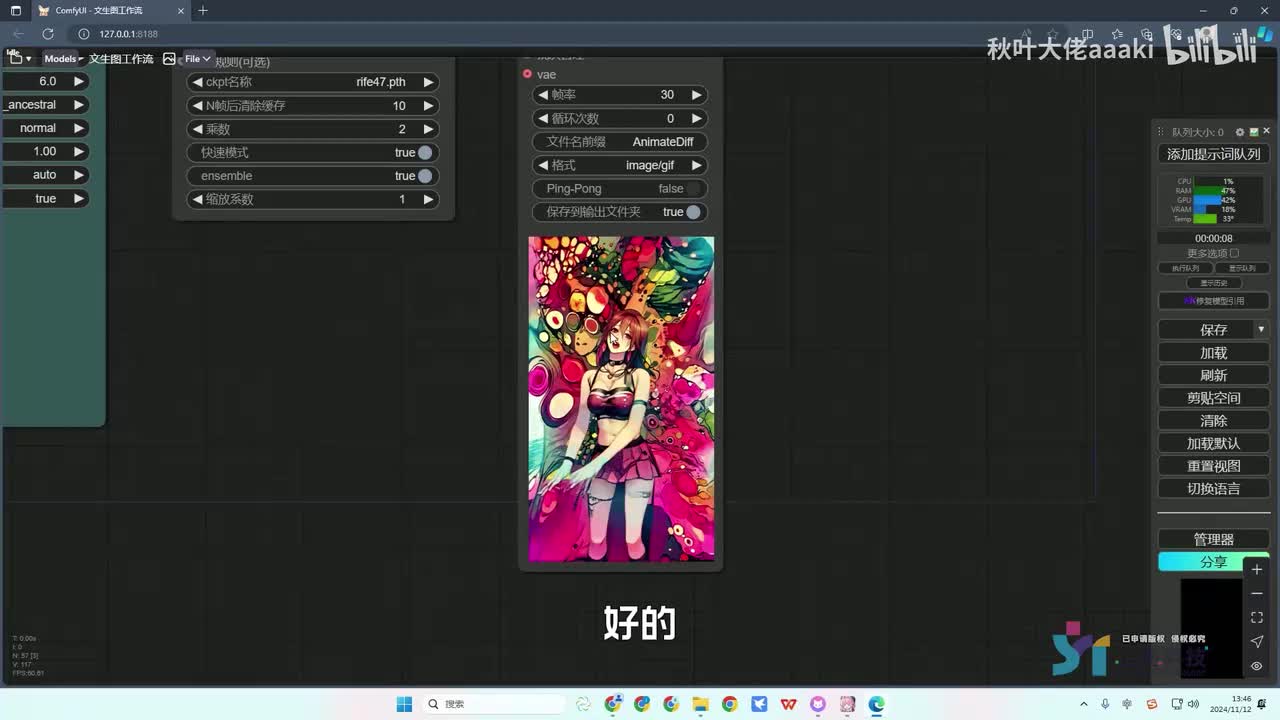
Task: Open 管理器 manager button
Action: [1213, 539]
